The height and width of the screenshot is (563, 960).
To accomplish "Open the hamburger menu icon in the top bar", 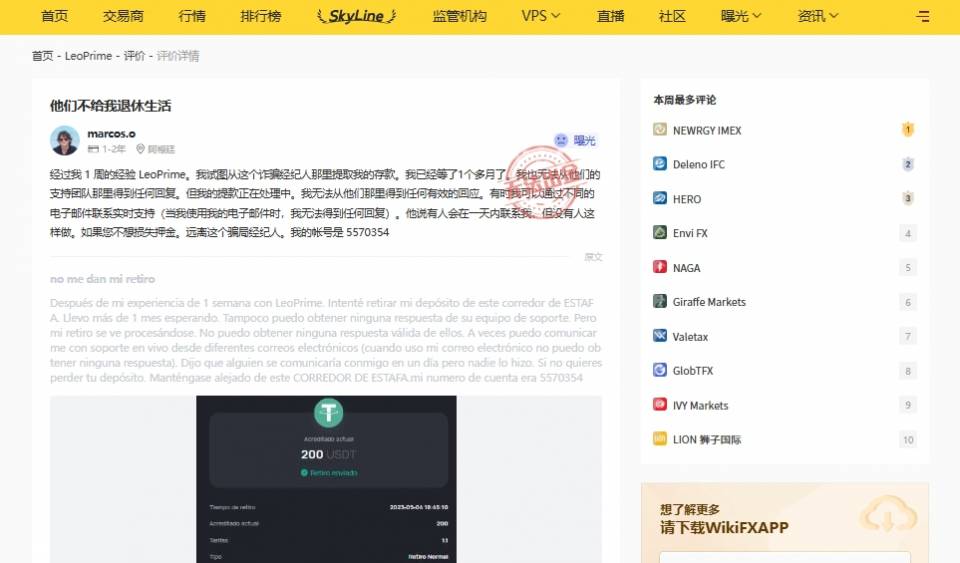I will point(923,17).
